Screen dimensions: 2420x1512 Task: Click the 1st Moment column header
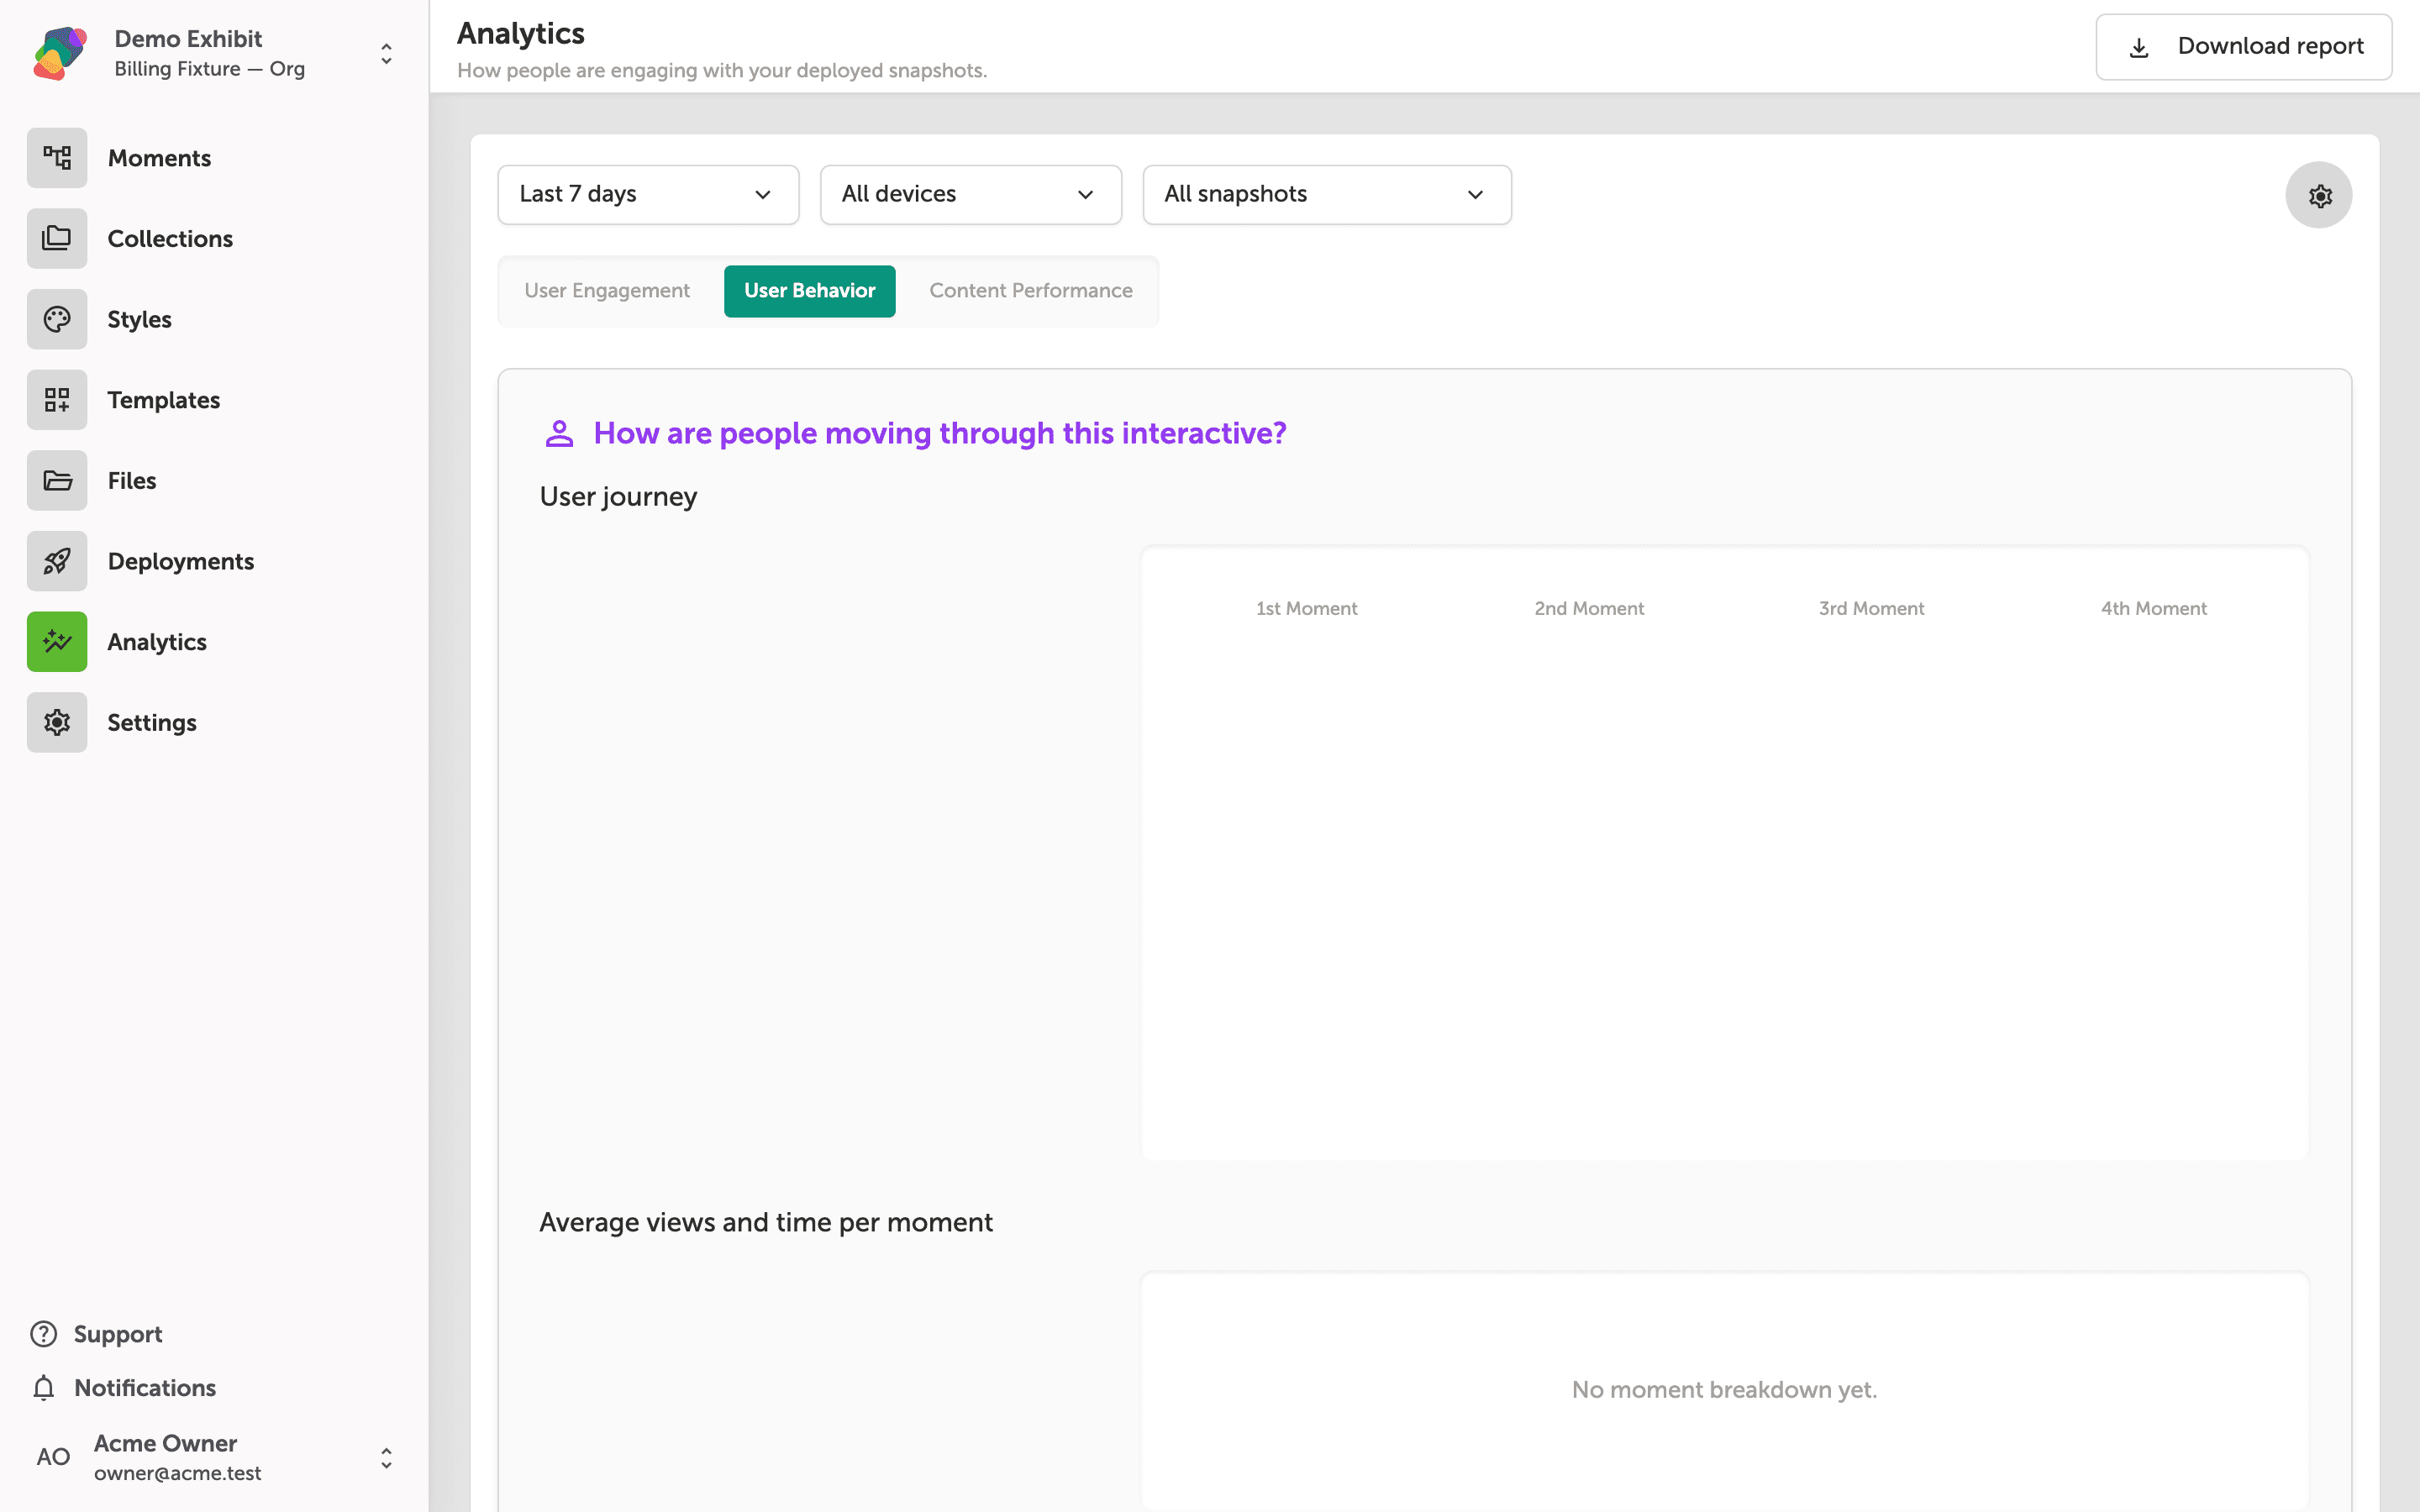pyautogui.click(x=1306, y=608)
